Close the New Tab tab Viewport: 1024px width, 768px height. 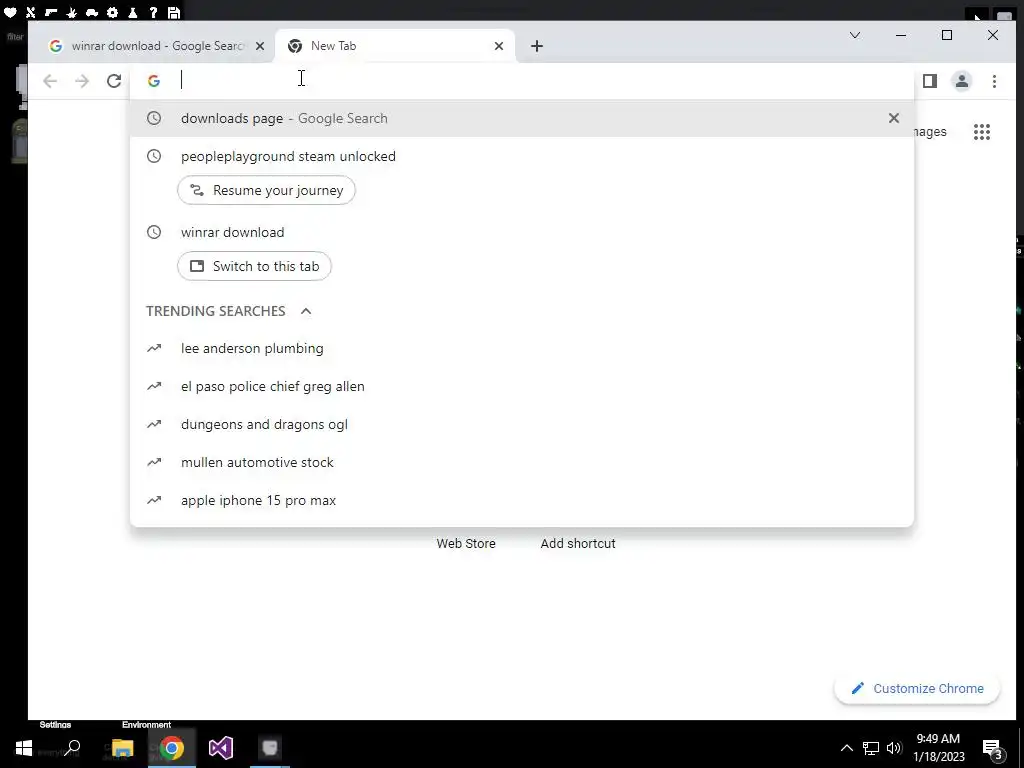499,46
